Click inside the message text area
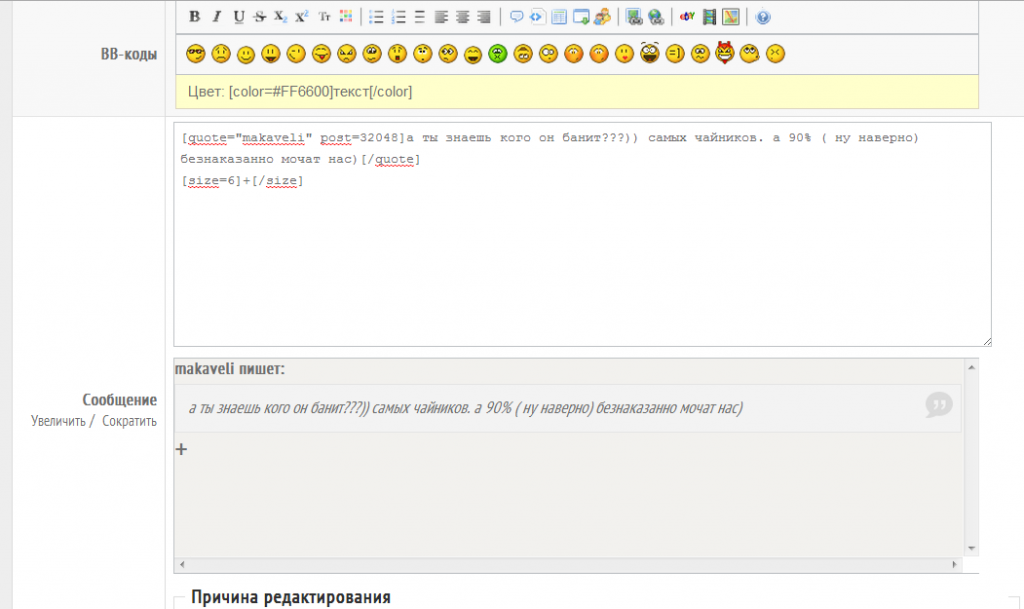The image size is (1024, 609). coord(582,260)
